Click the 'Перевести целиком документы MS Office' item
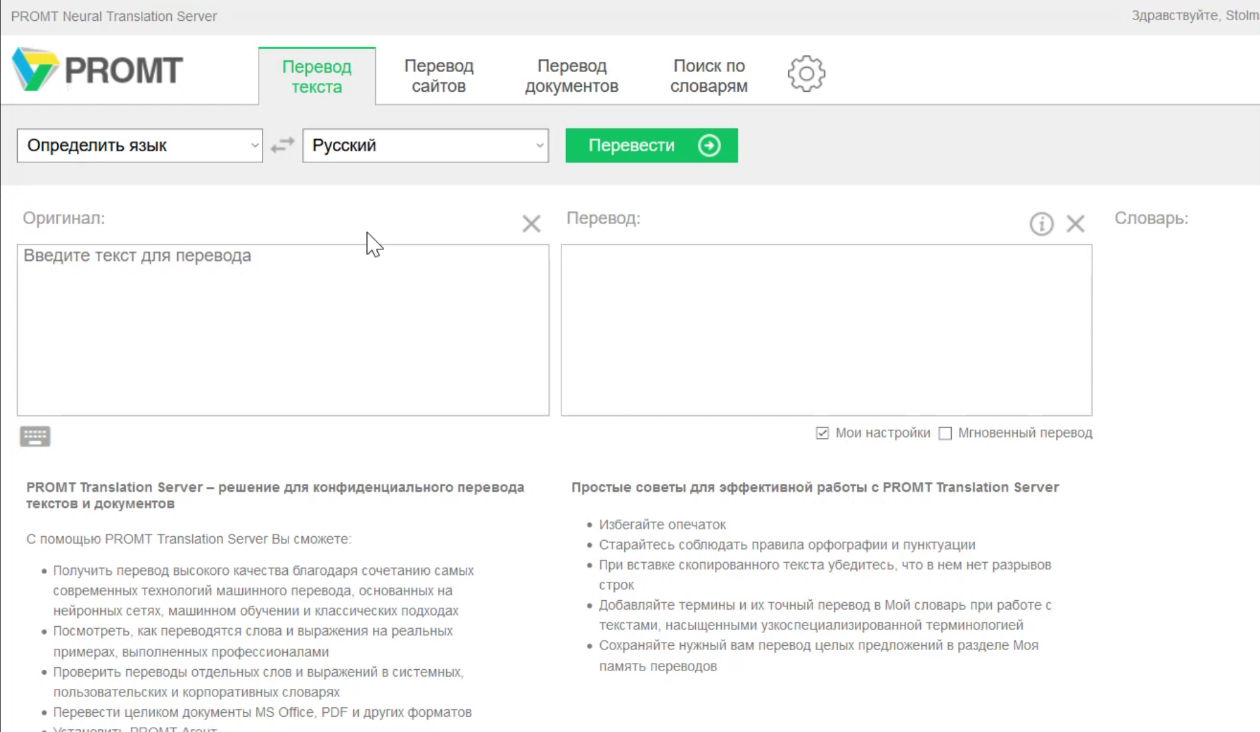1260x732 pixels. (262, 713)
